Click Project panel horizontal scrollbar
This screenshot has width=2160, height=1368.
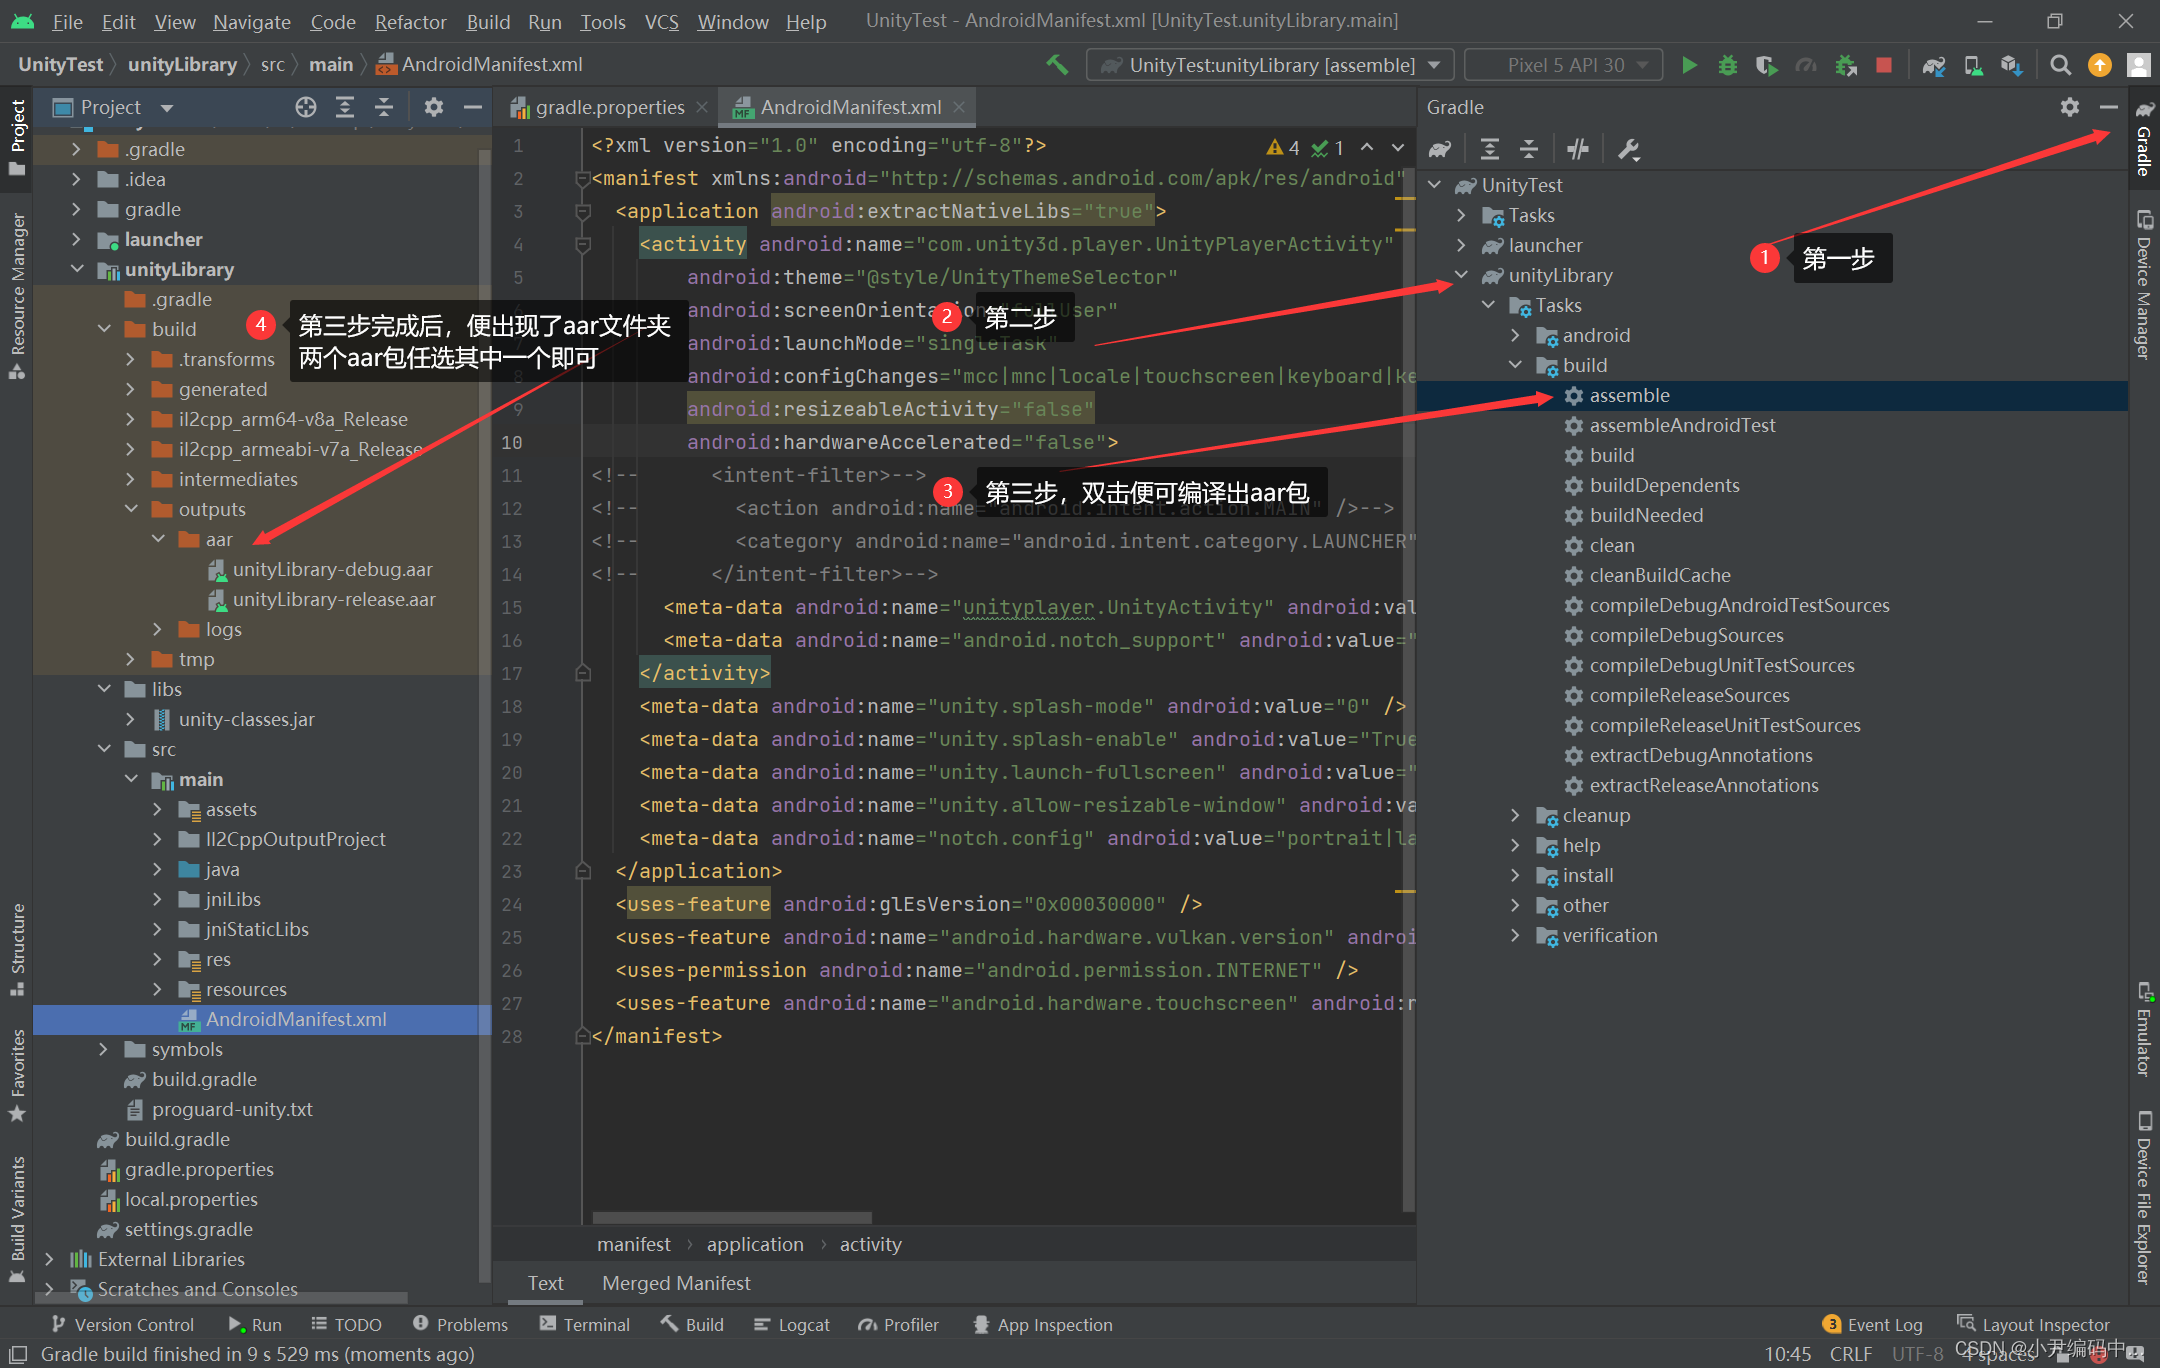pyautogui.click(x=222, y=1297)
